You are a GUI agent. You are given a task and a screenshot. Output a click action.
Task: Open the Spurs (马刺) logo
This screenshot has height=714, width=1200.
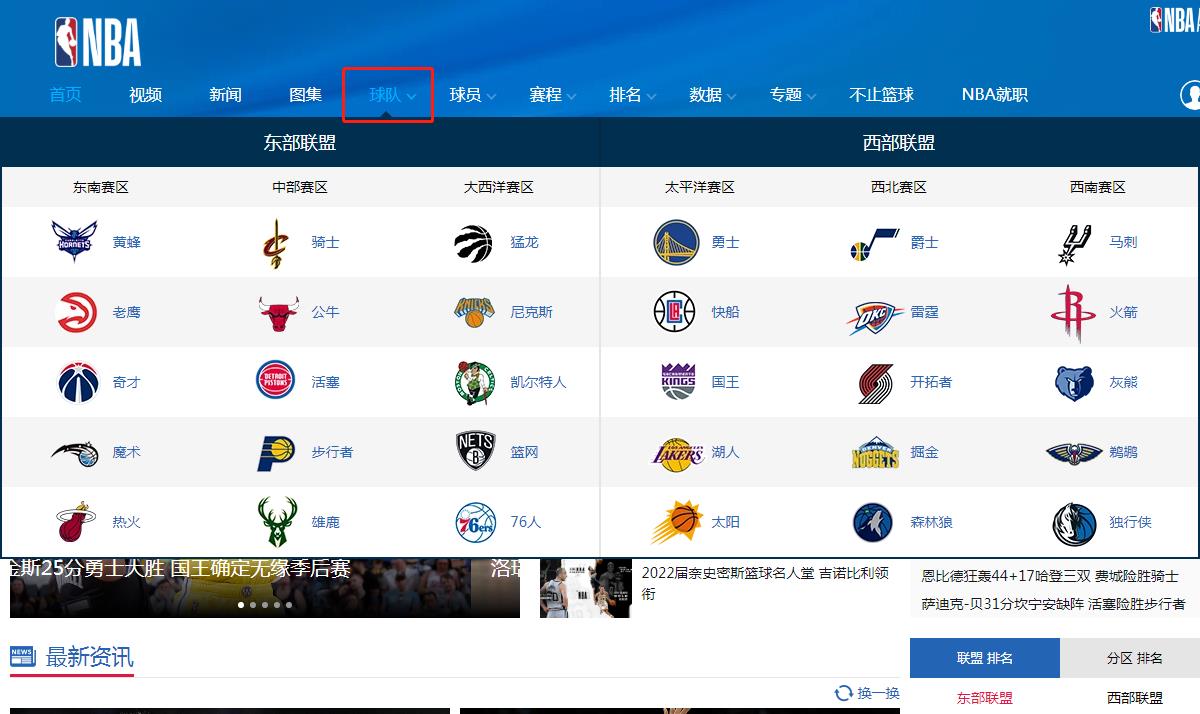[x=1075, y=243]
